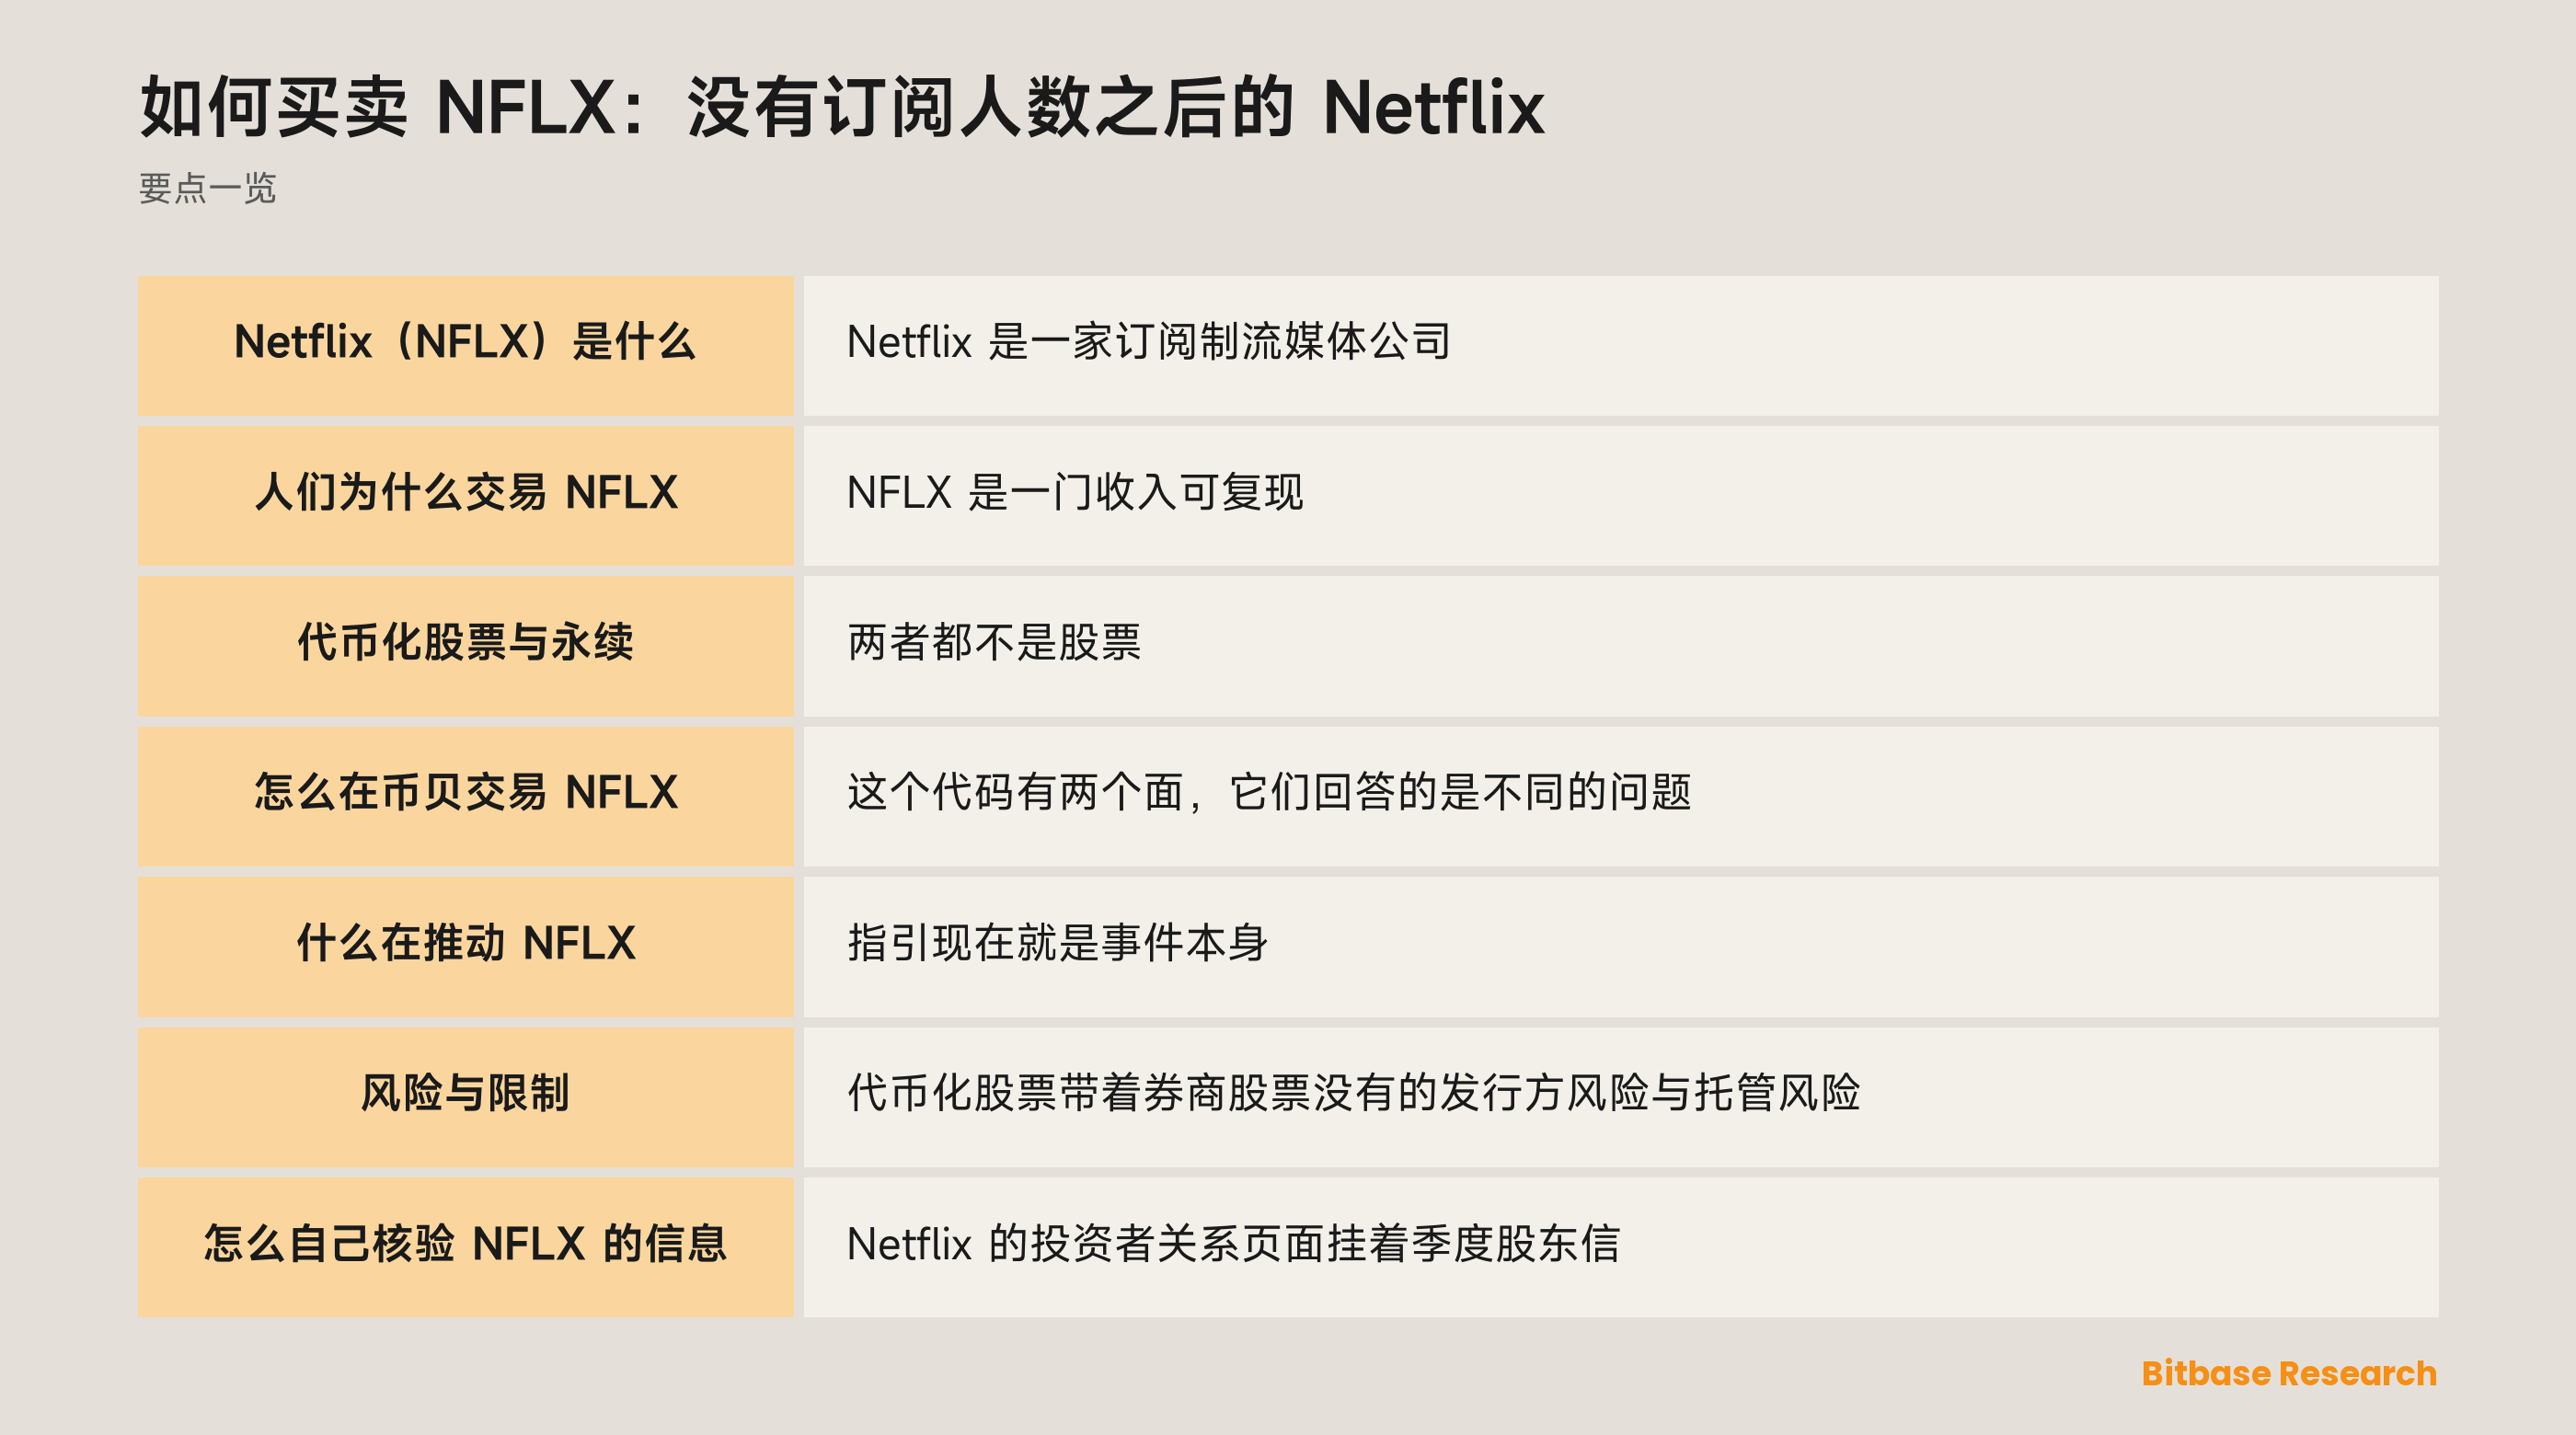This screenshot has width=2576, height=1435.
Task: Click the text '两者都不是股票'
Action: [994, 642]
